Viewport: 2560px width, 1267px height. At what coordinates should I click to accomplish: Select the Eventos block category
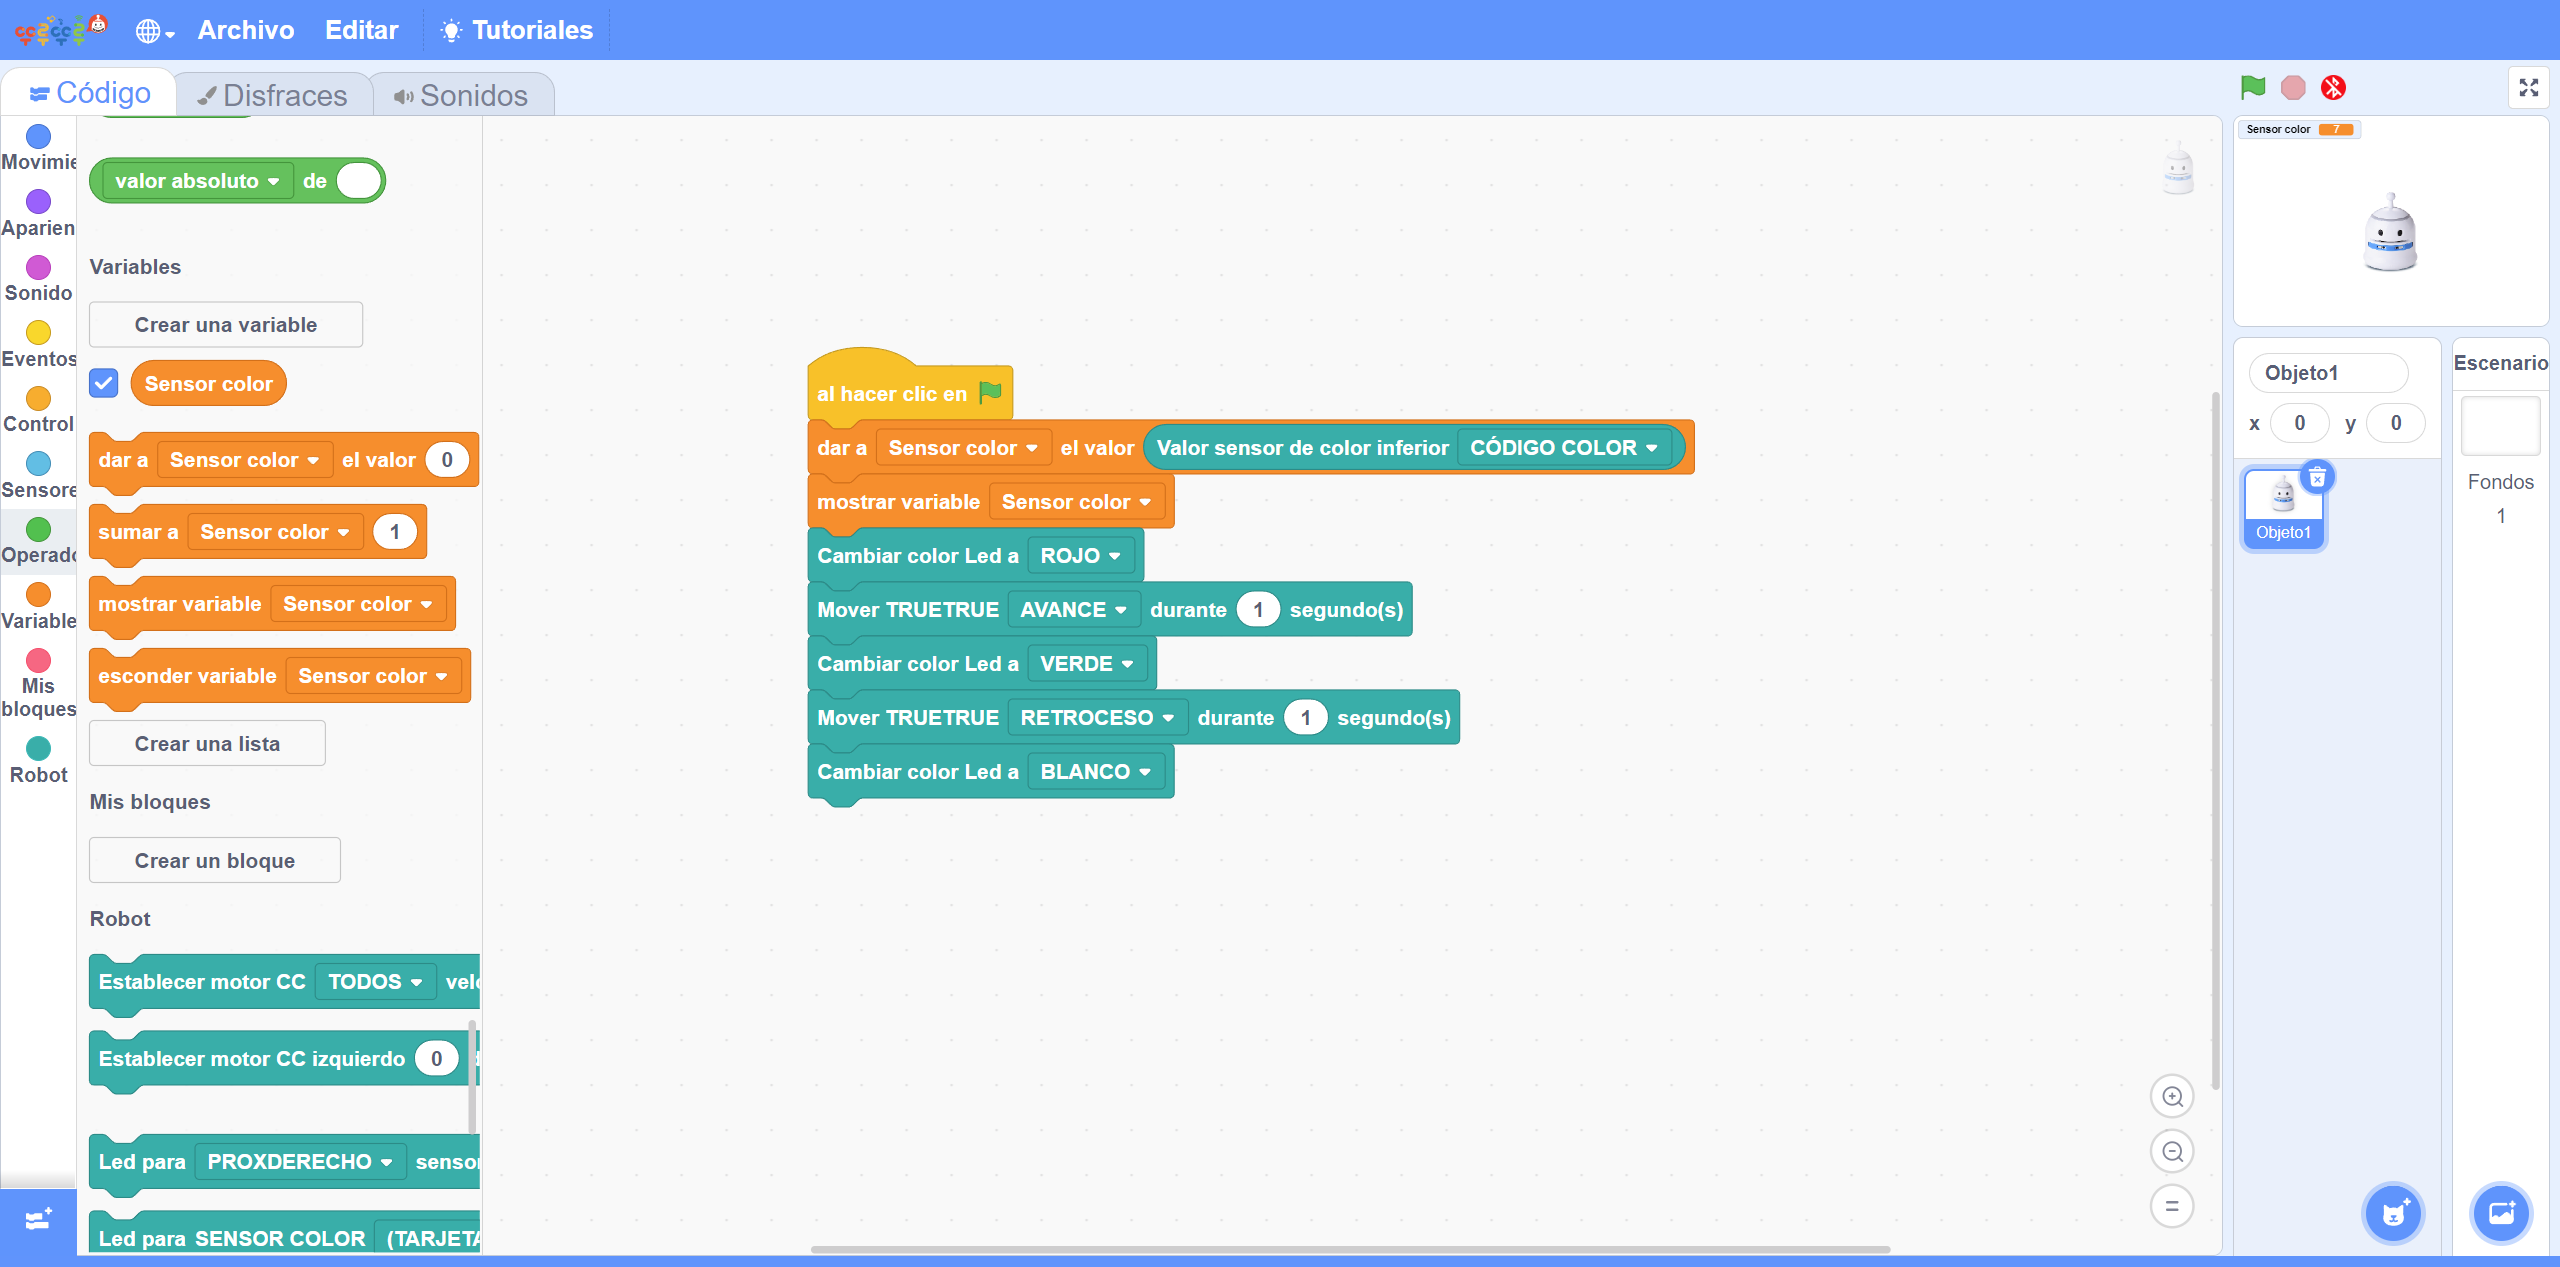coord(38,343)
